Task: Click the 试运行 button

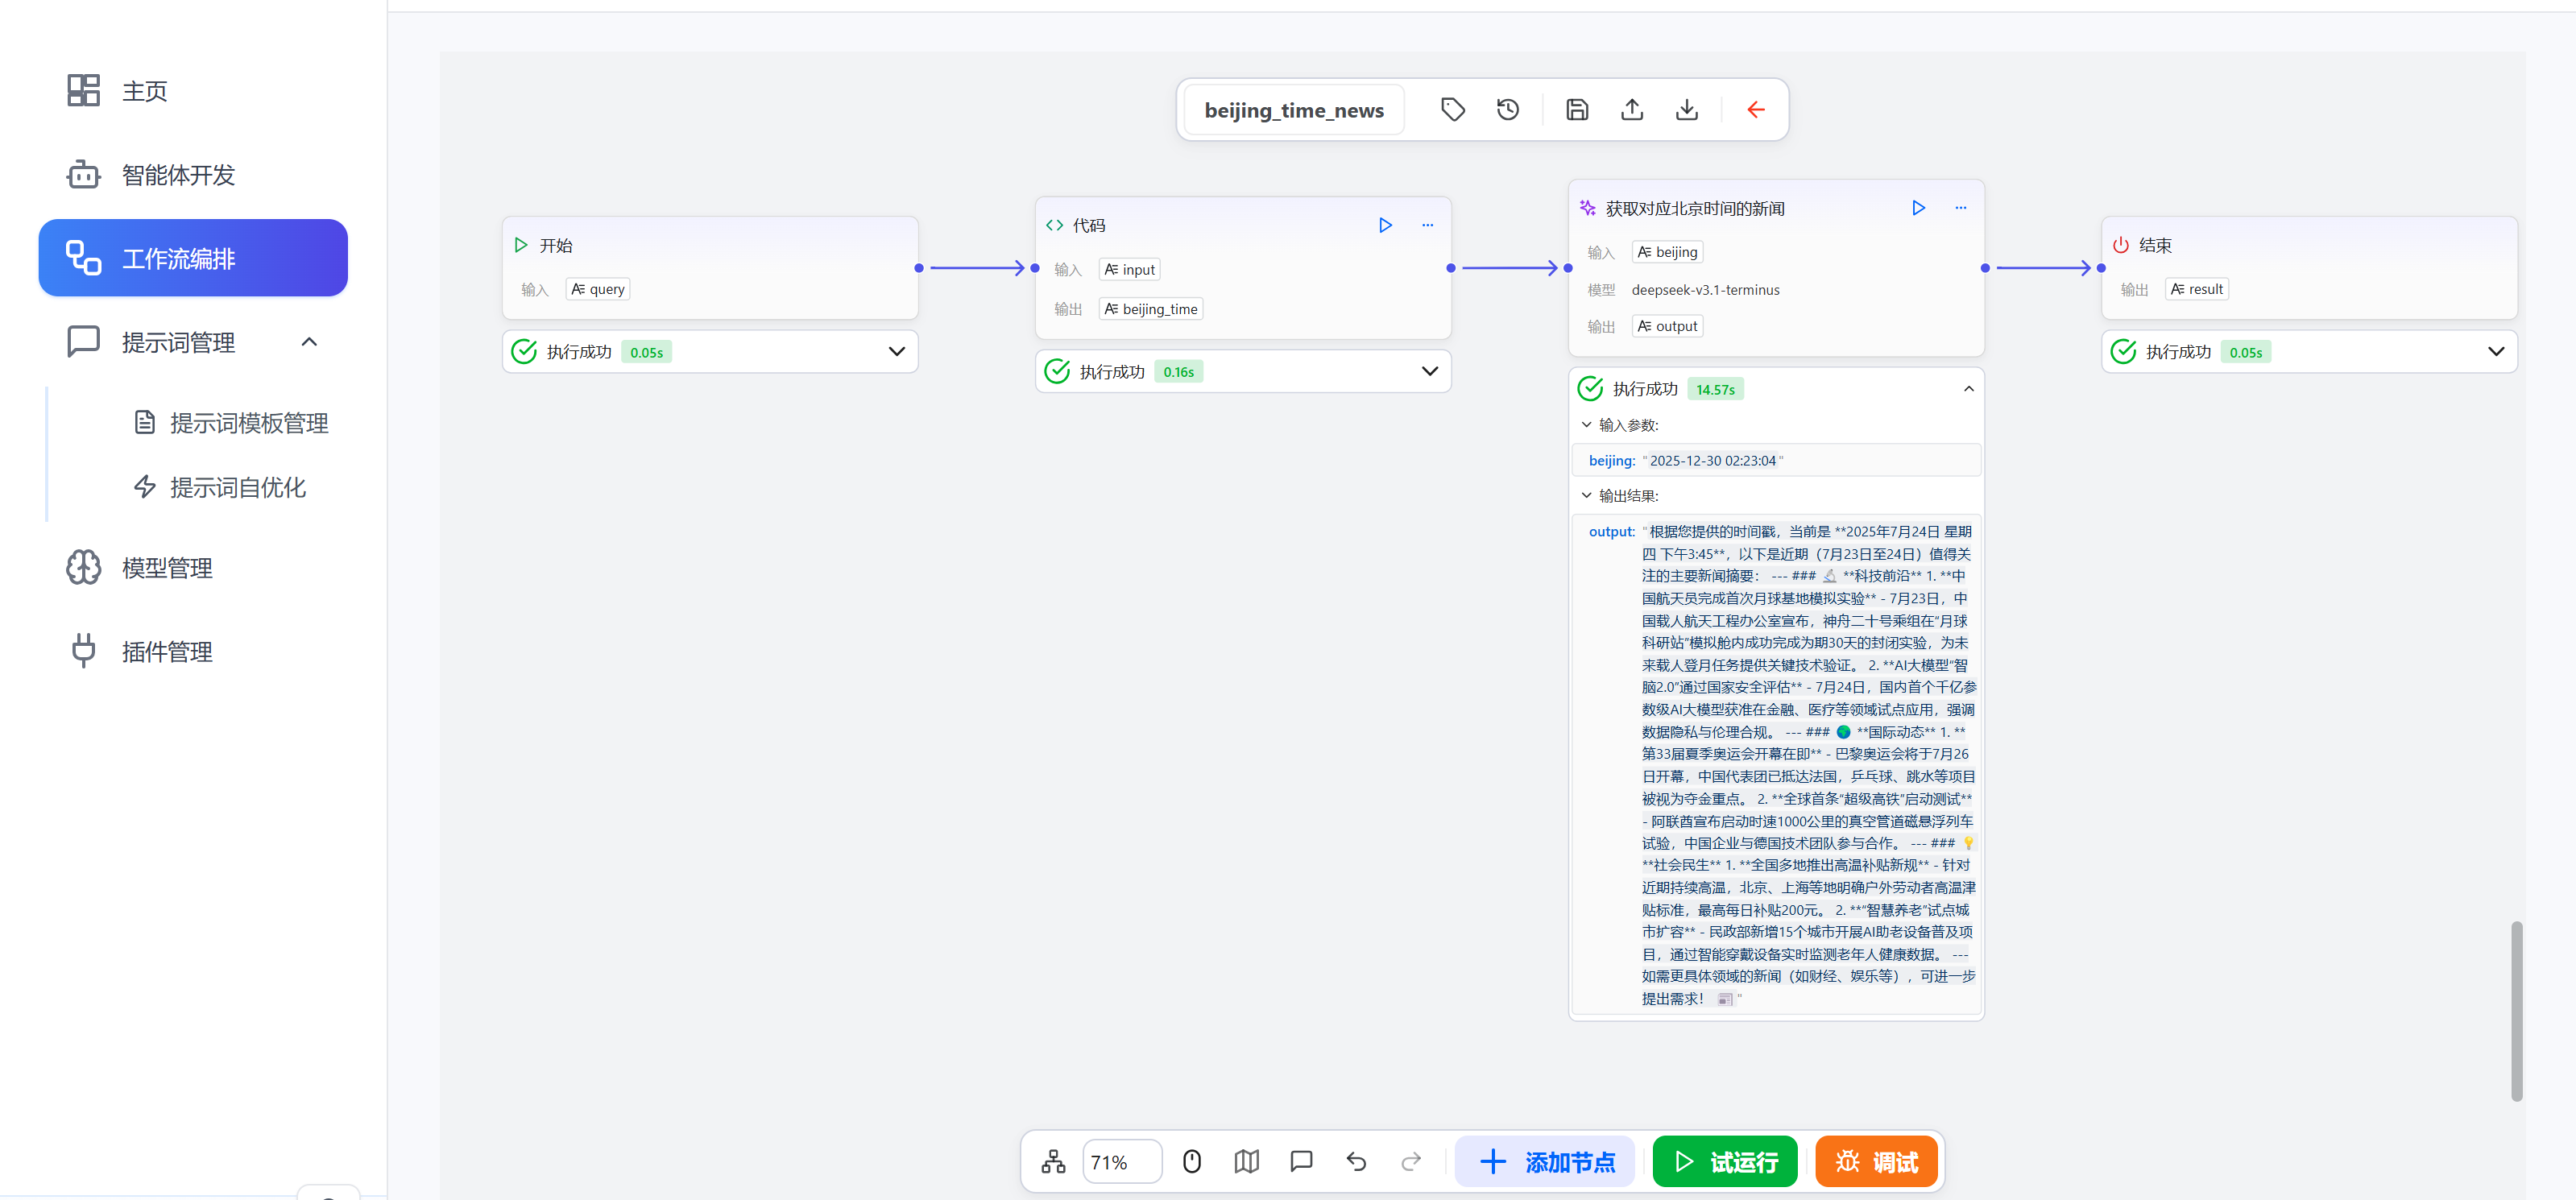Action: point(1724,1161)
